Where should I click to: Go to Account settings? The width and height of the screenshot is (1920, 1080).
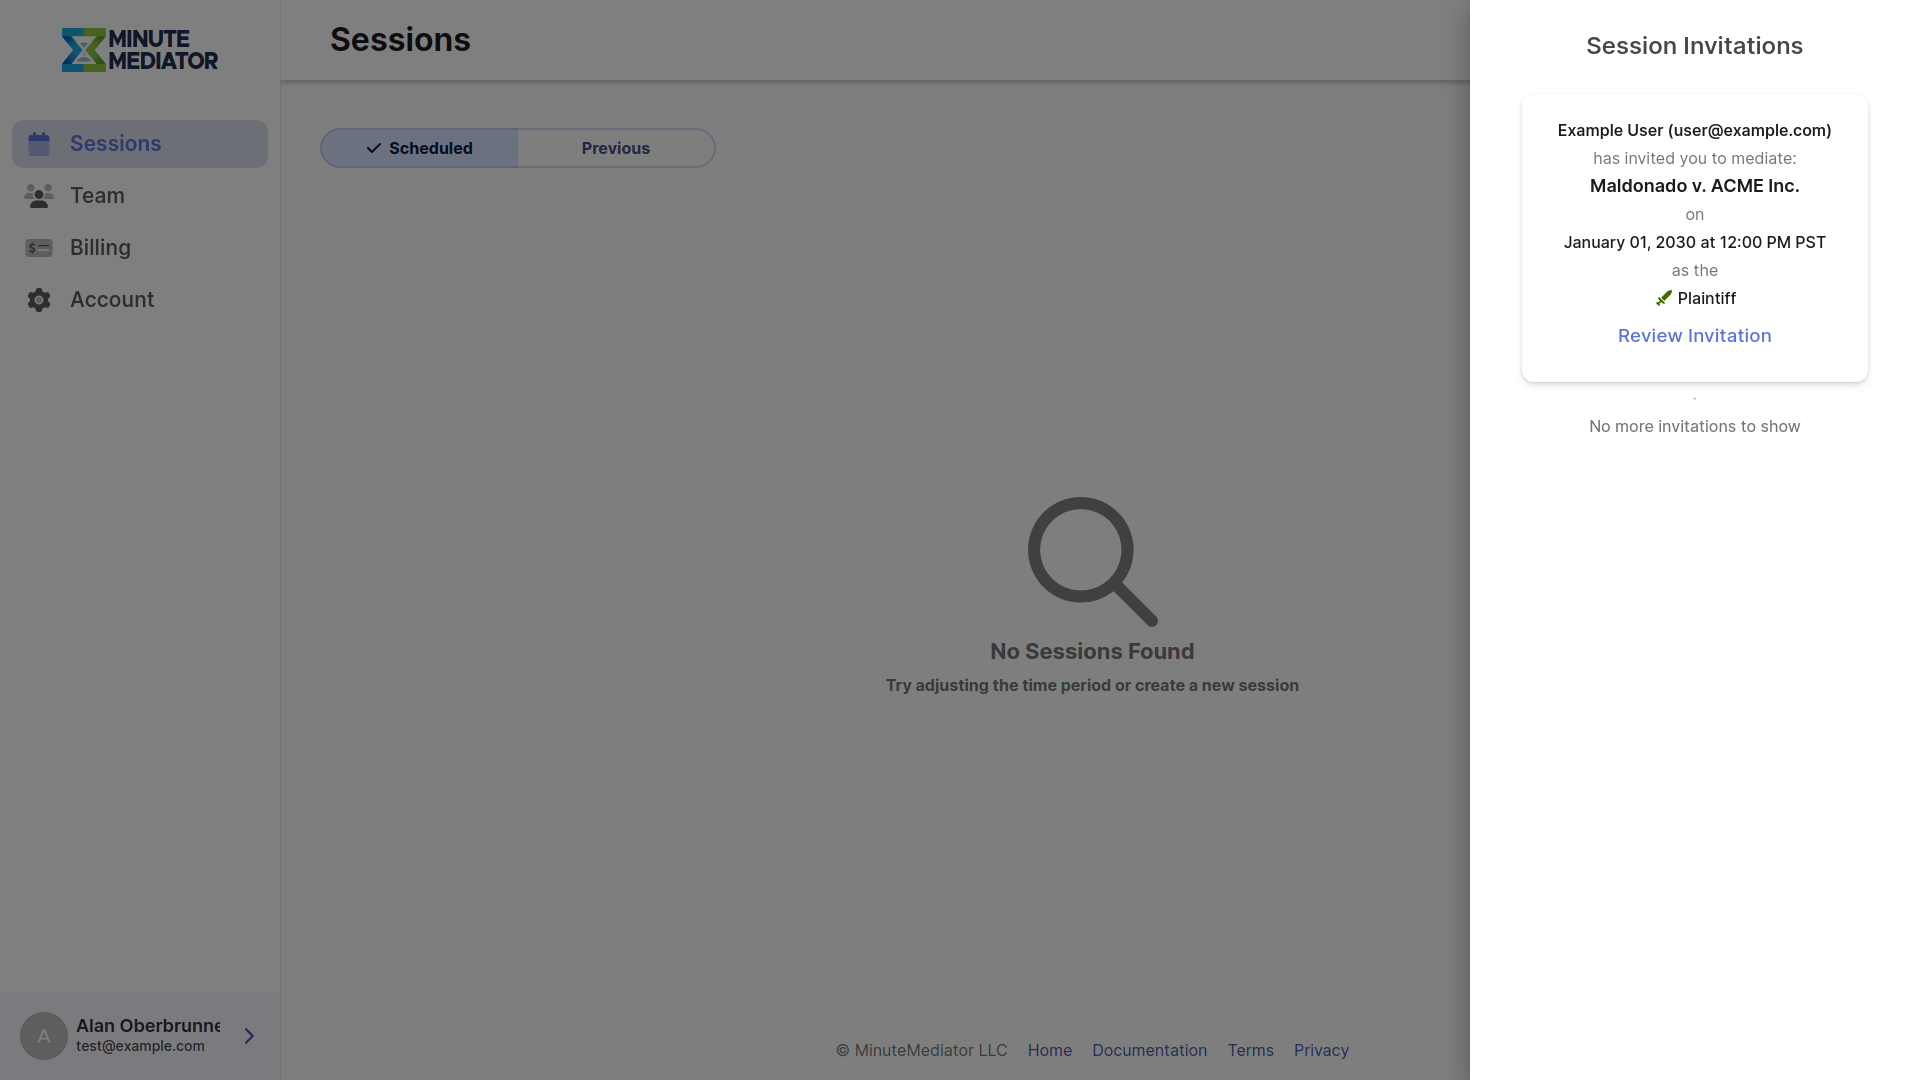pos(111,300)
